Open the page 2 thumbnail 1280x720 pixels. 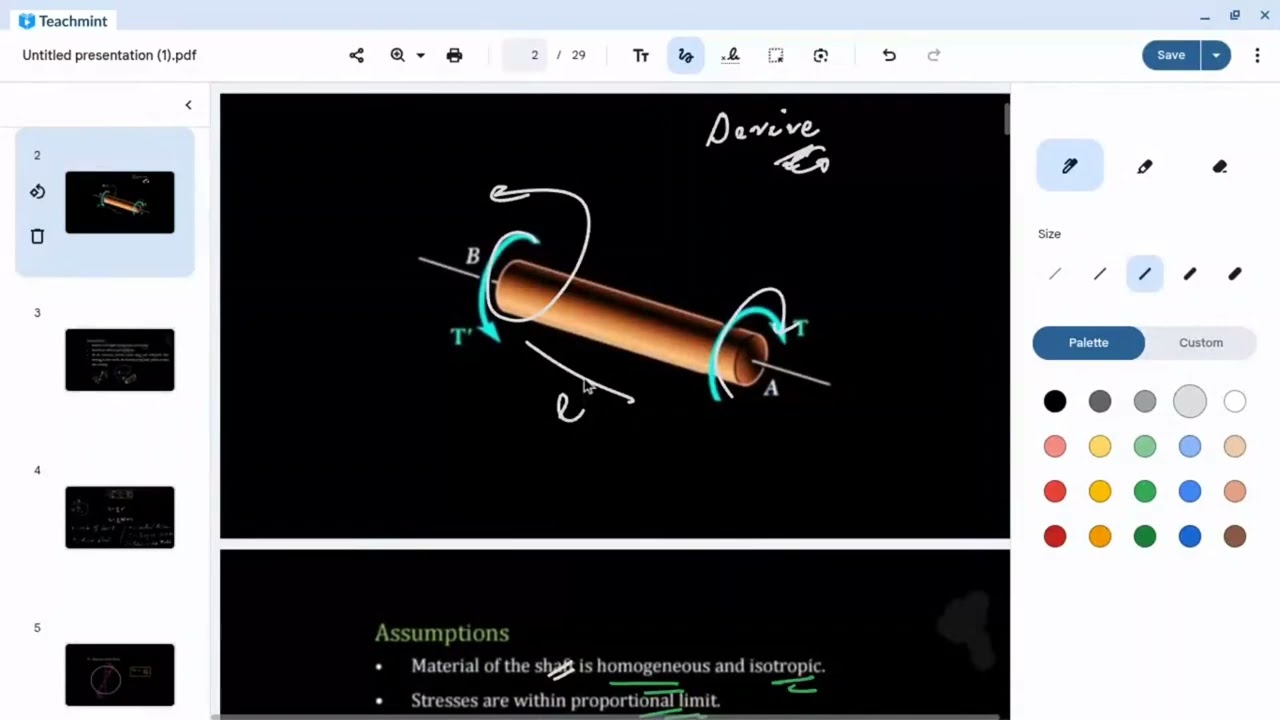tap(120, 202)
